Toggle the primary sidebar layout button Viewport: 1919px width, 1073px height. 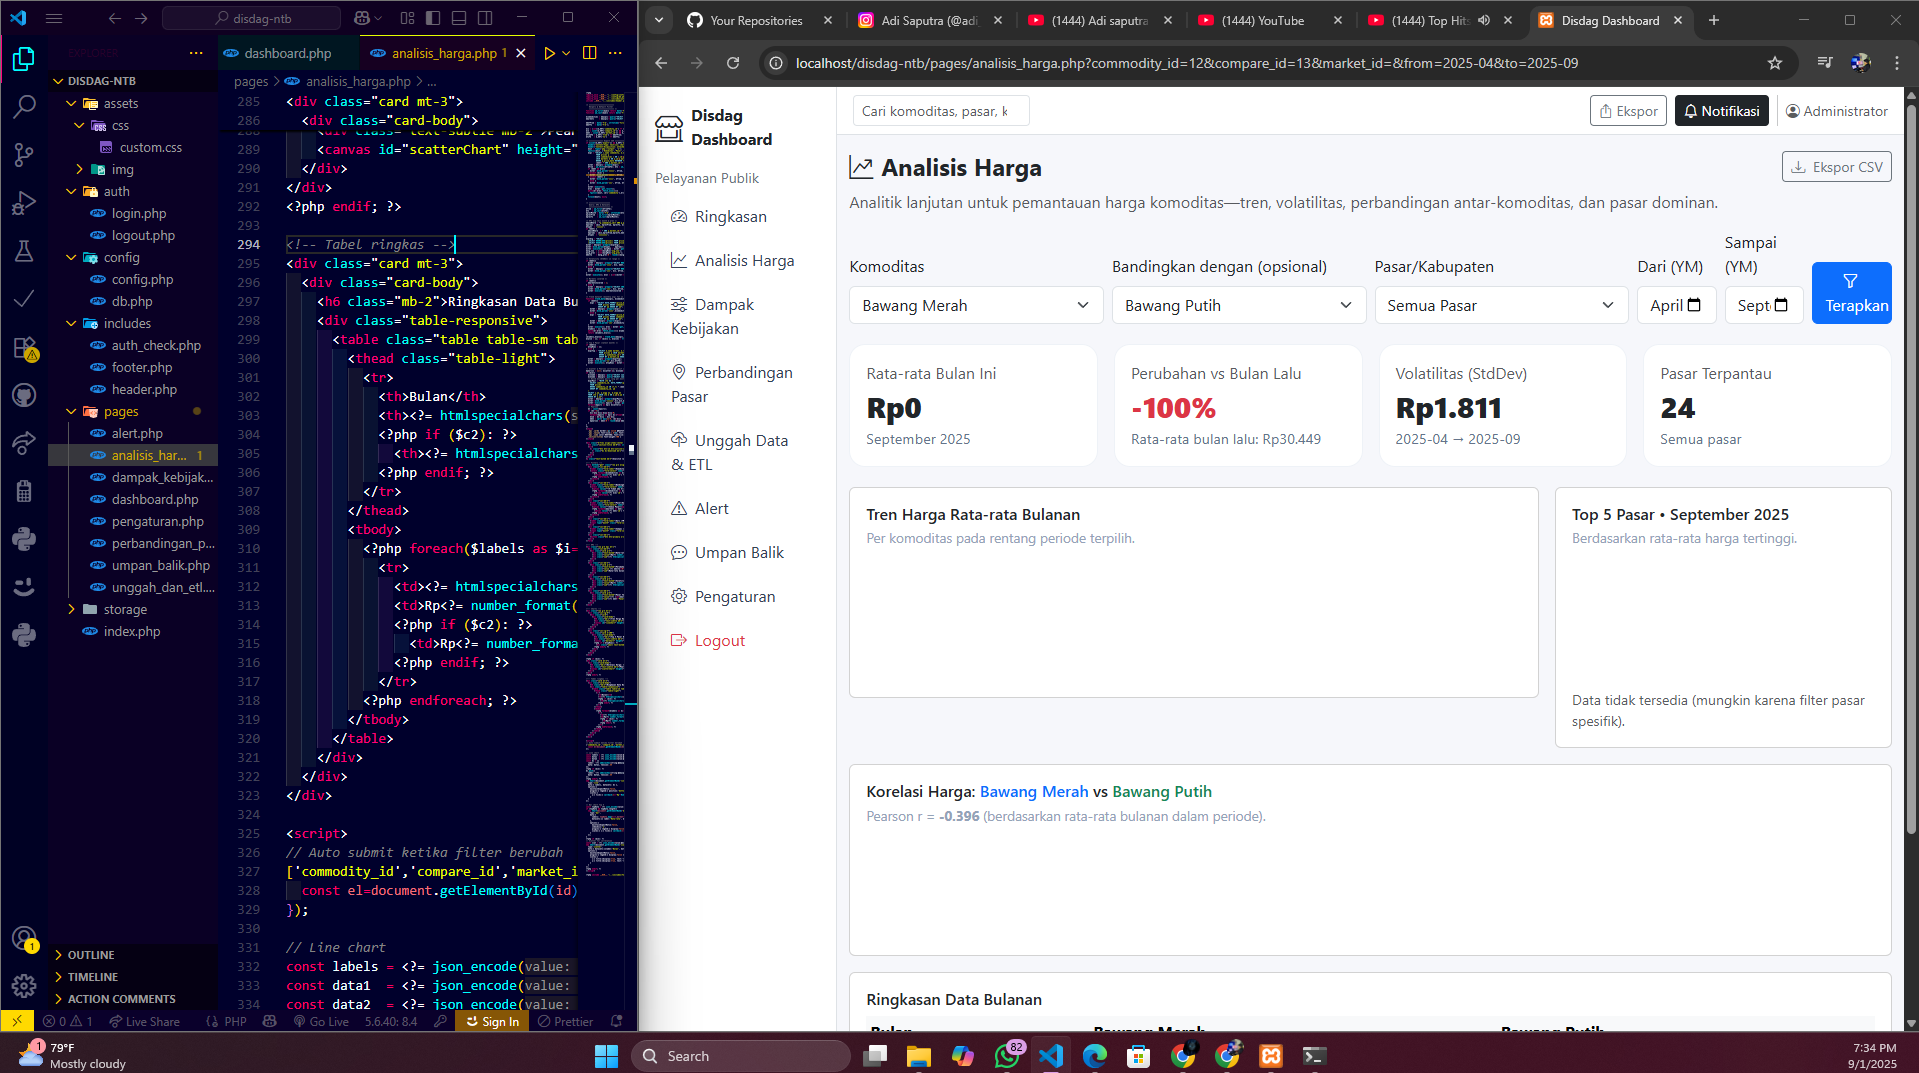(433, 18)
